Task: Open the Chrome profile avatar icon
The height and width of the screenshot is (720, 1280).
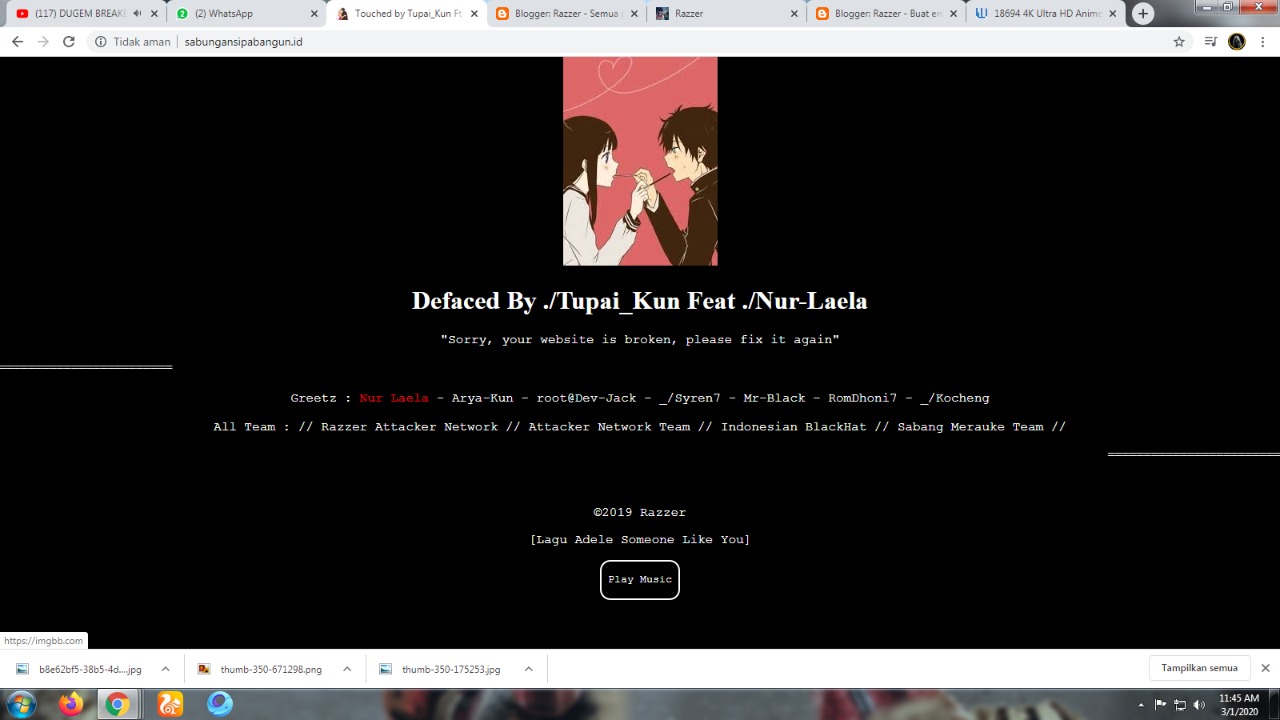Action: coord(1237,42)
